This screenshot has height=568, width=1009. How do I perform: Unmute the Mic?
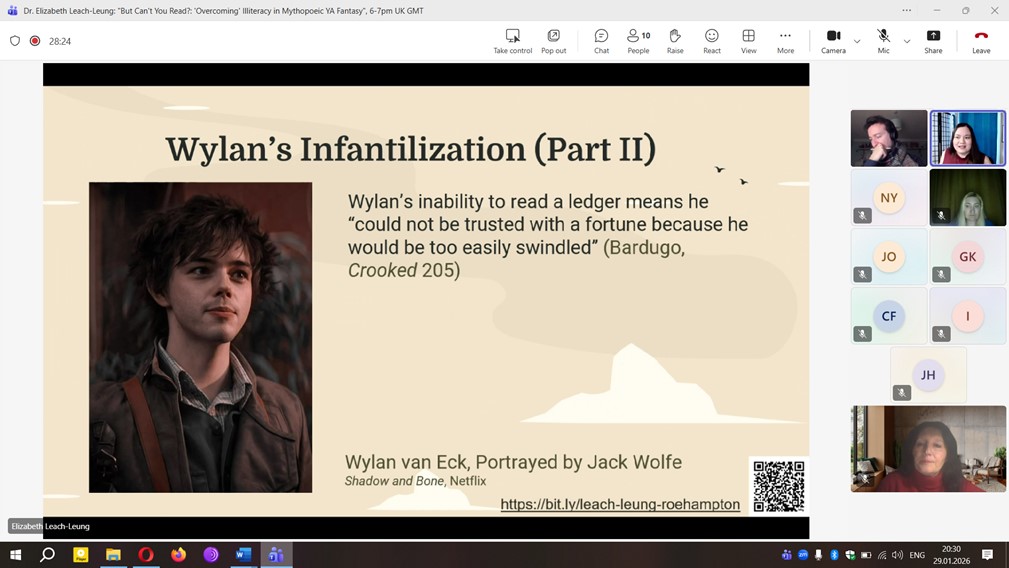tap(883, 41)
